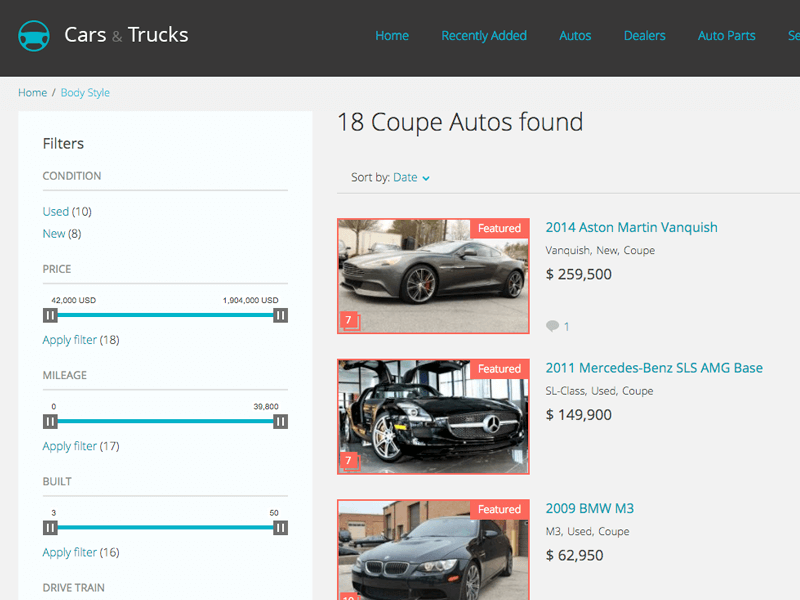Image resolution: width=800 pixels, height=600 pixels.
Task: Click the Featured badge on BMW M3
Action: [499, 509]
